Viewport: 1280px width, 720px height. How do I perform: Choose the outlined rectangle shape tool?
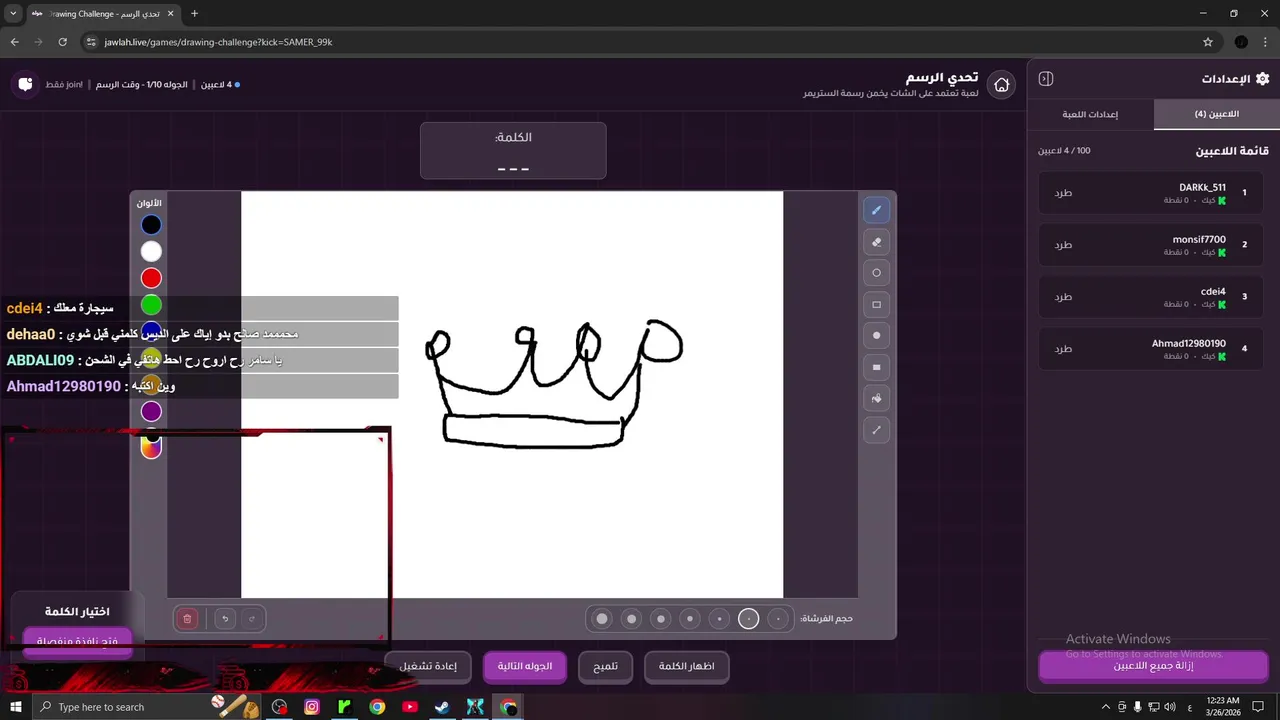877,304
